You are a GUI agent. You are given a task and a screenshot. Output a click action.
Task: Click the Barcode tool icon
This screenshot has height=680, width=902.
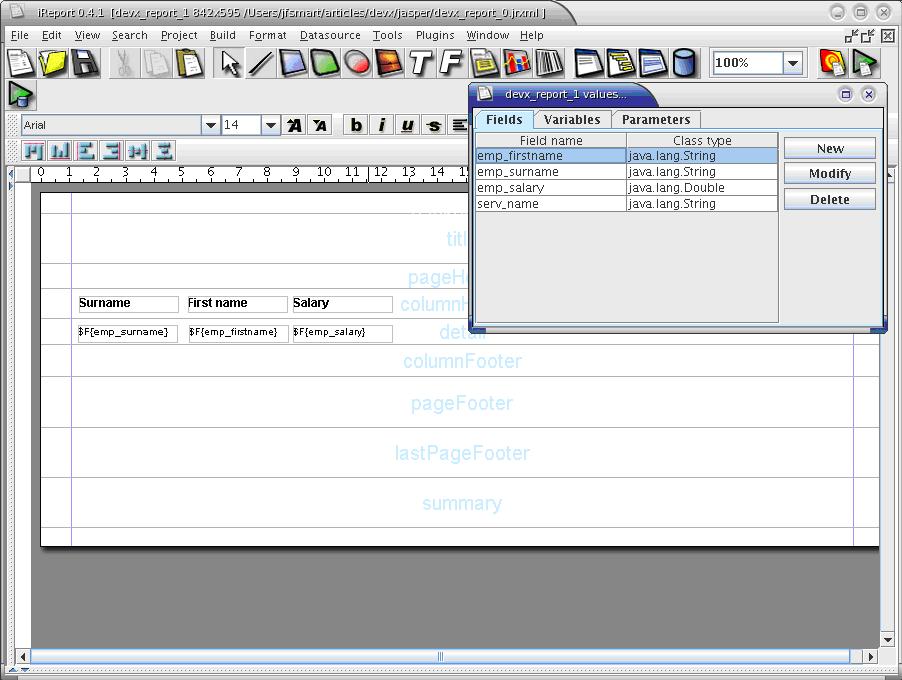[549, 63]
